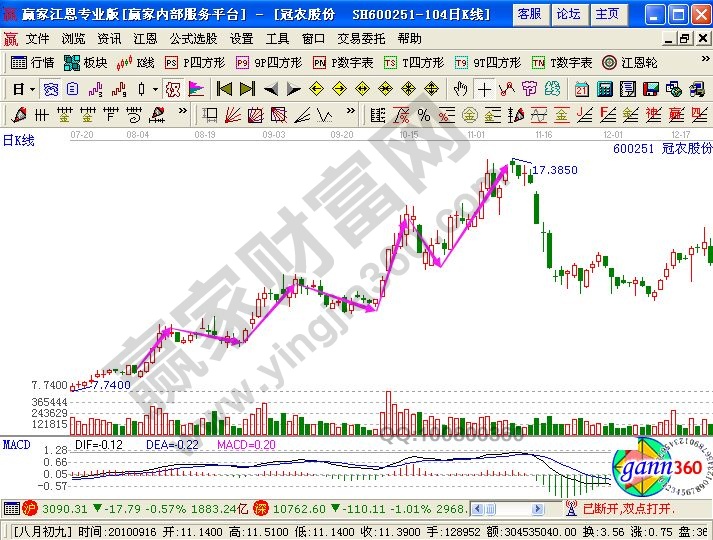Screen dimensions: 713x540
Task: Click yellow diamond left-arrow icon
Action: 316,89
